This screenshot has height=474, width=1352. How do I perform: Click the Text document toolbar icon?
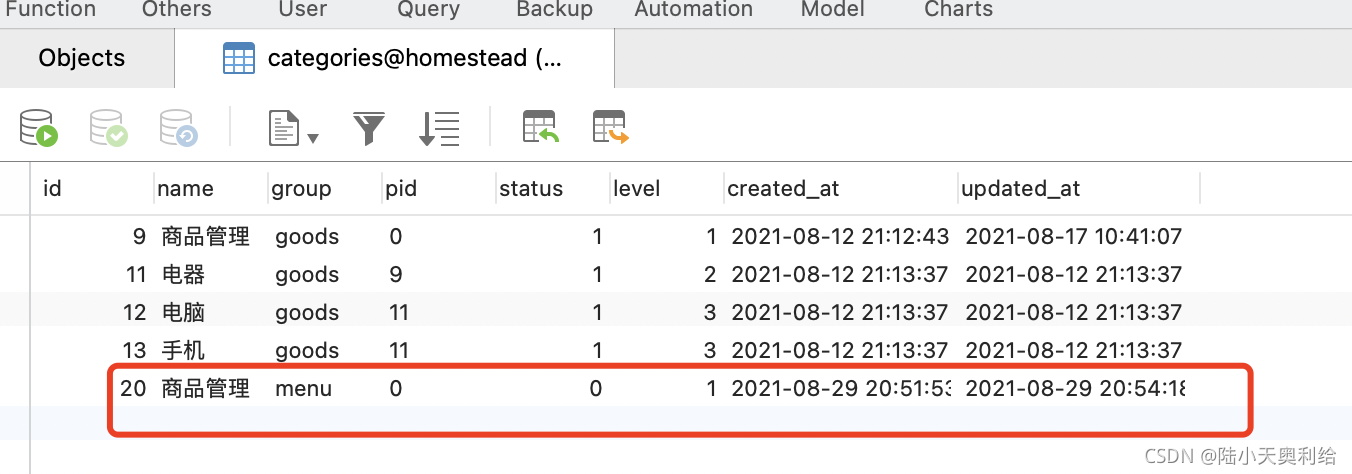284,128
